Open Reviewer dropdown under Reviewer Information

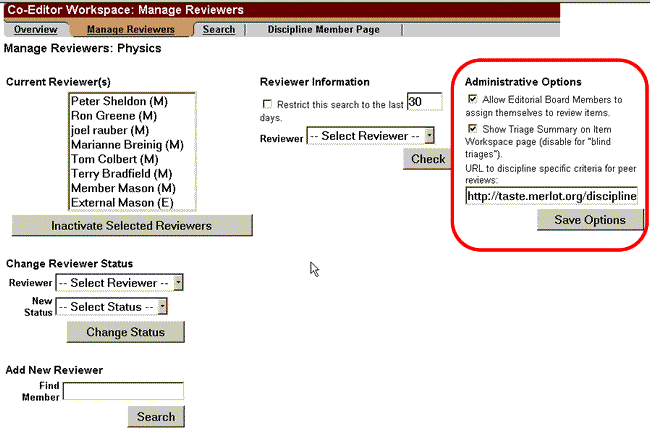(370, 135)
